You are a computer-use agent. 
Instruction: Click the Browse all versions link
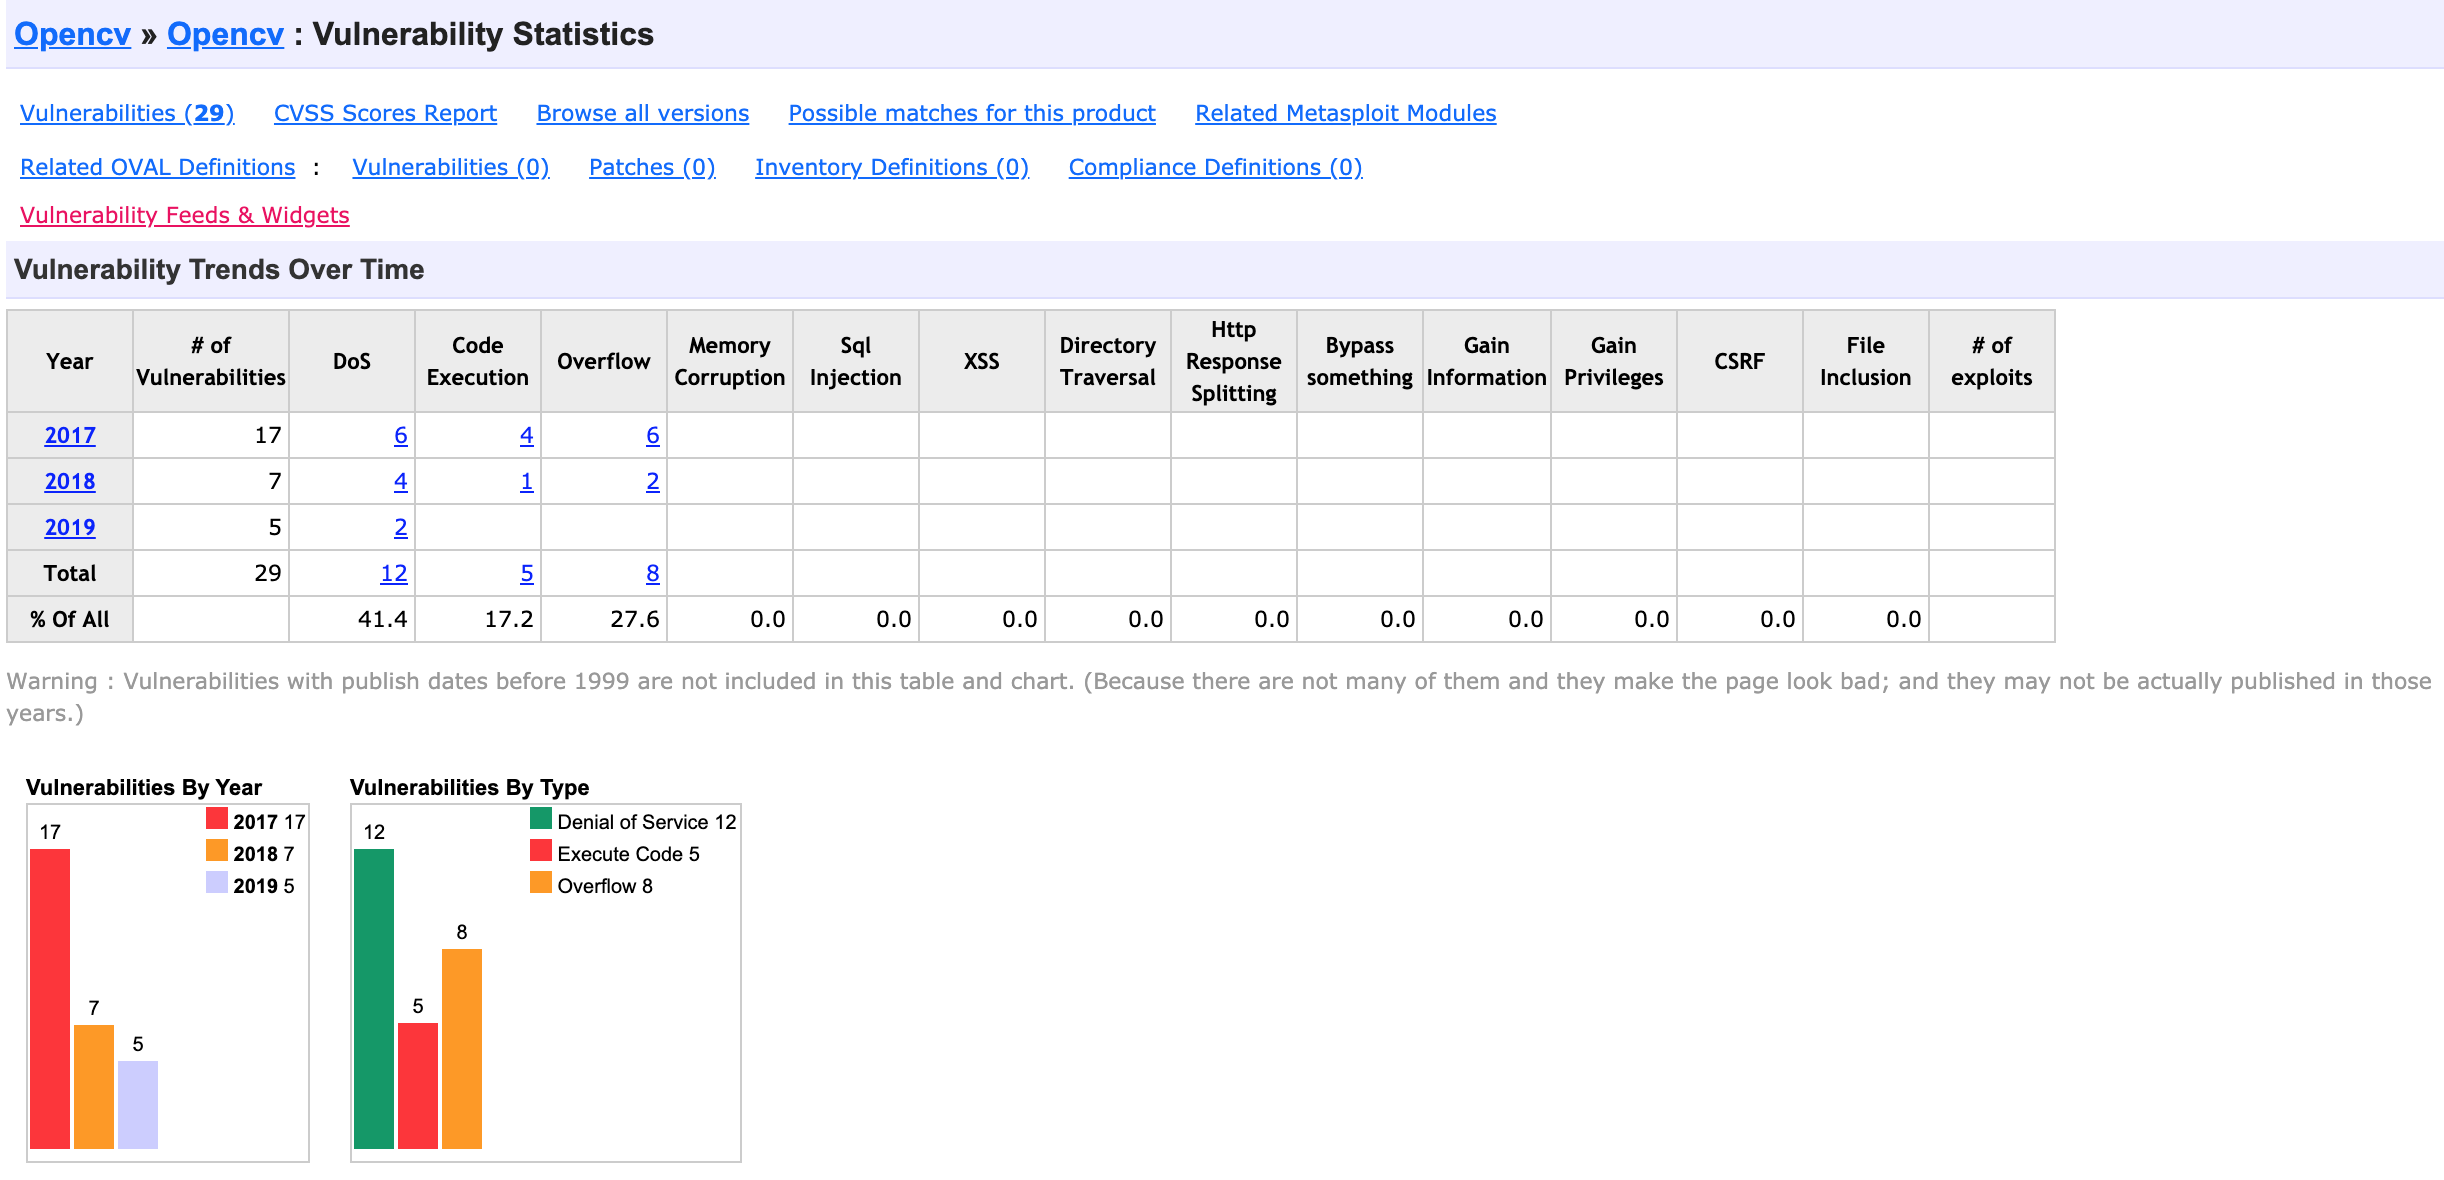point(642,113)
